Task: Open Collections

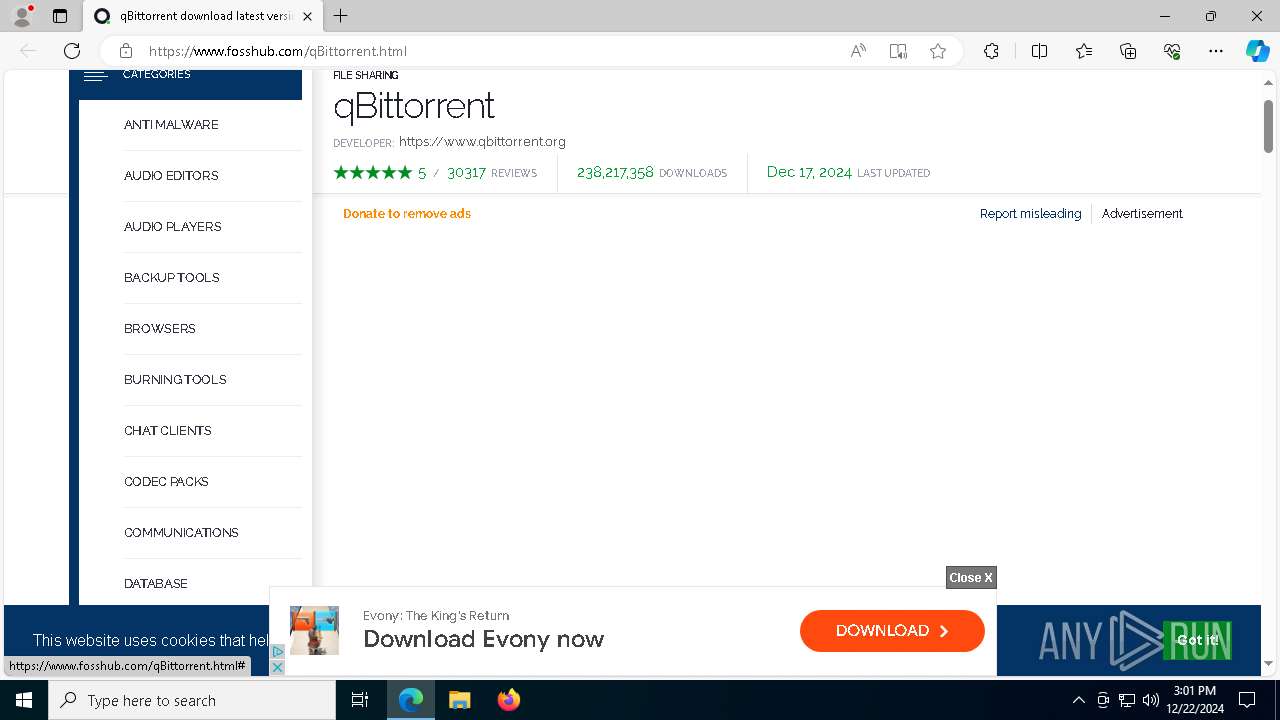Action: pyautogui.click(x=1128, y=51)
